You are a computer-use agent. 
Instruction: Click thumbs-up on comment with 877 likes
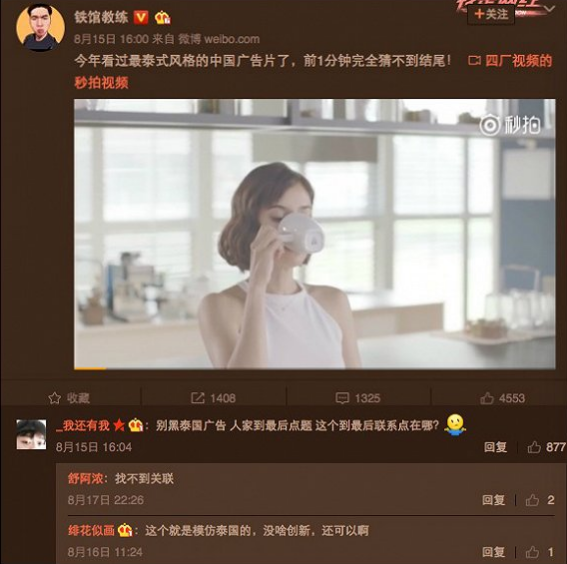click(534, 447)
